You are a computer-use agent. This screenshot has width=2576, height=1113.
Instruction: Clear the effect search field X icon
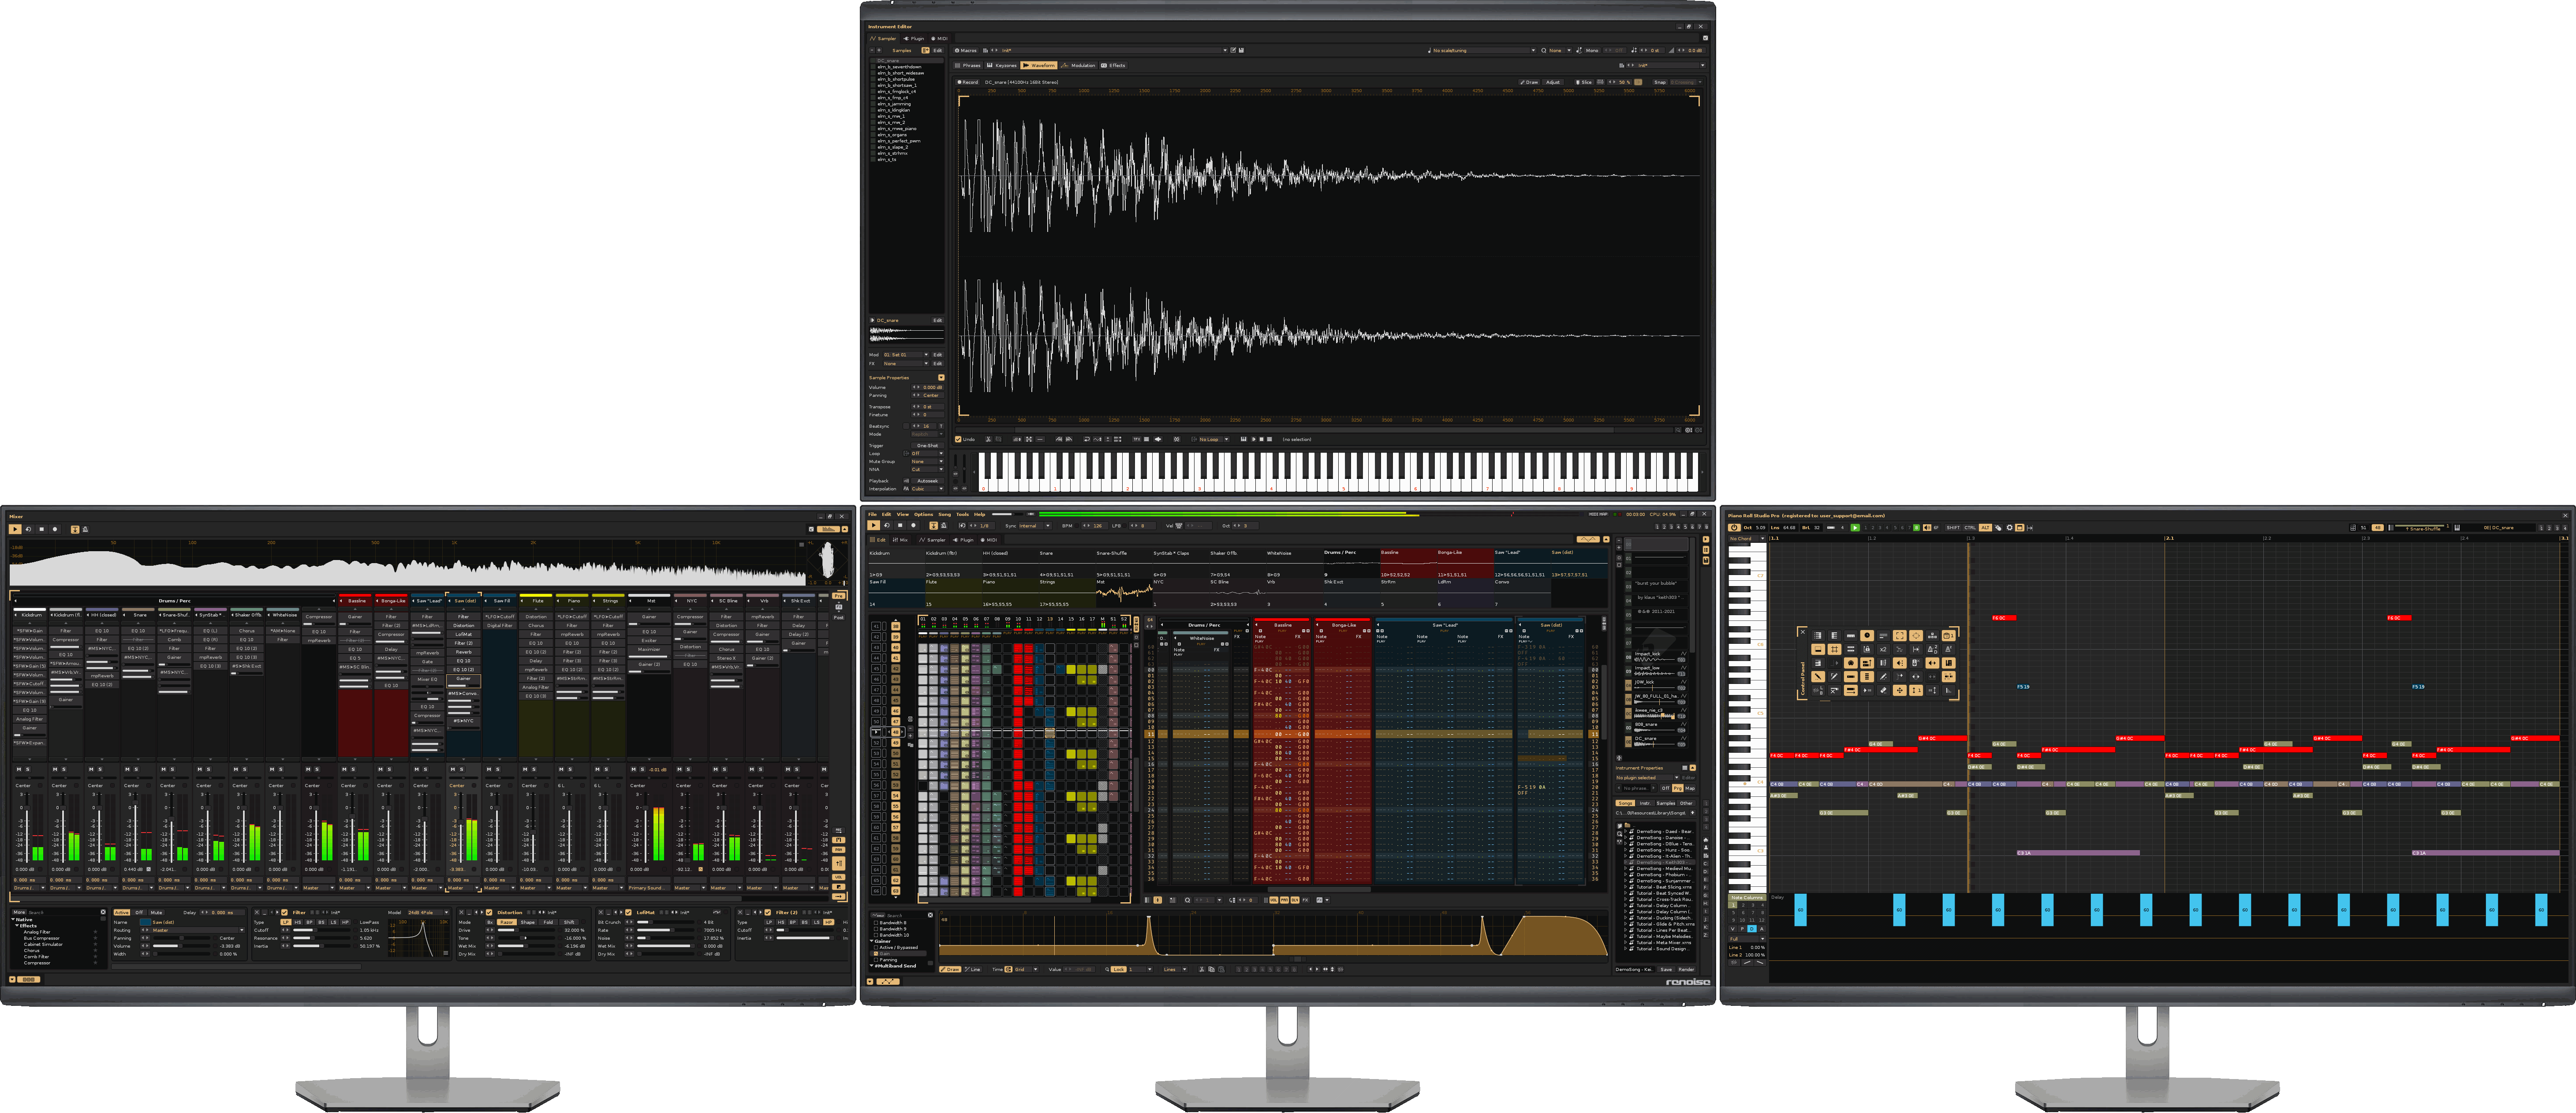click(x=103, y=912)
